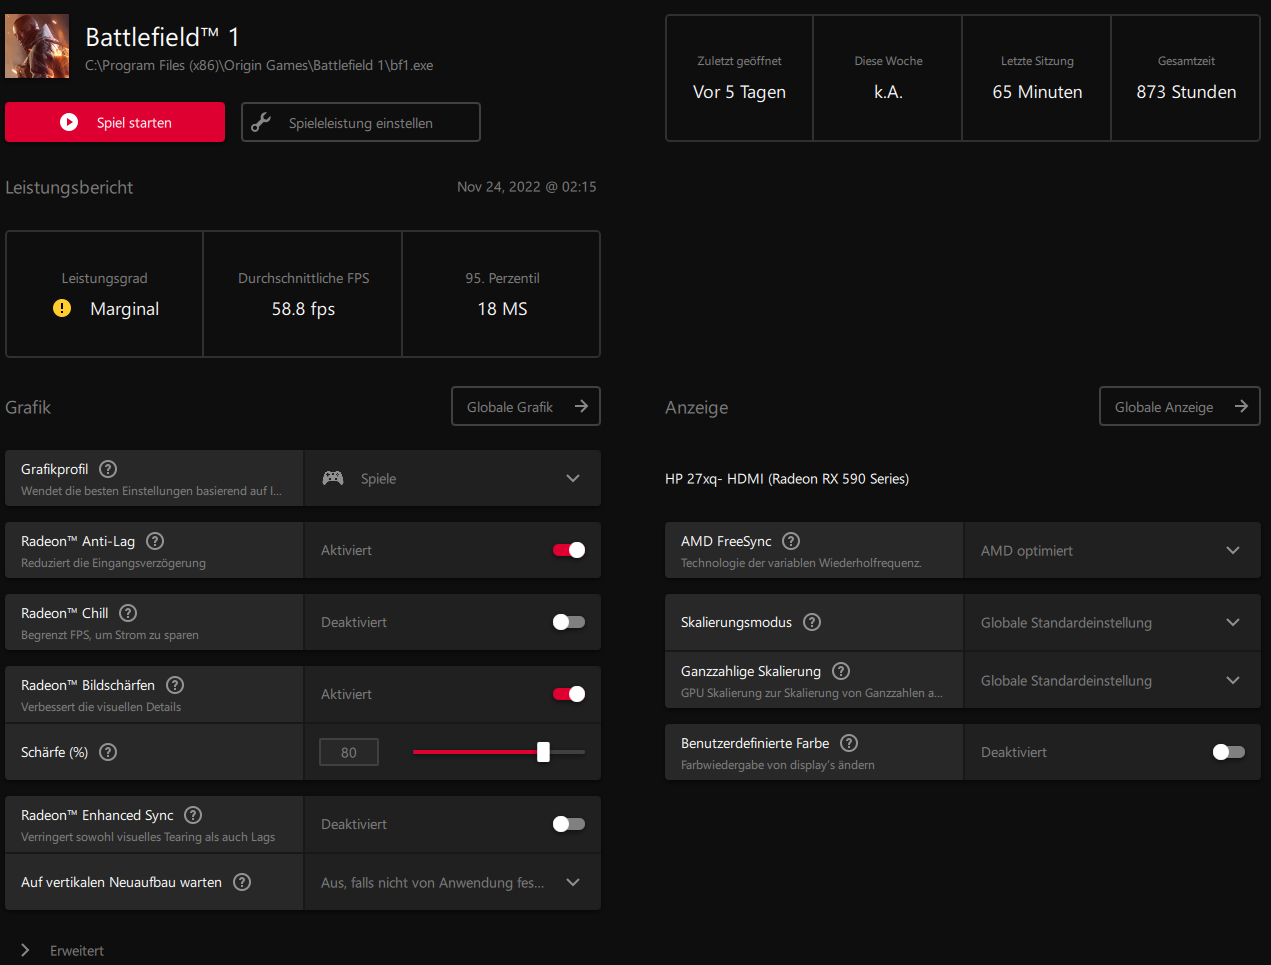
Task: Open the Skalierungsmodus dropdown
Action: tap(1112, 622)
